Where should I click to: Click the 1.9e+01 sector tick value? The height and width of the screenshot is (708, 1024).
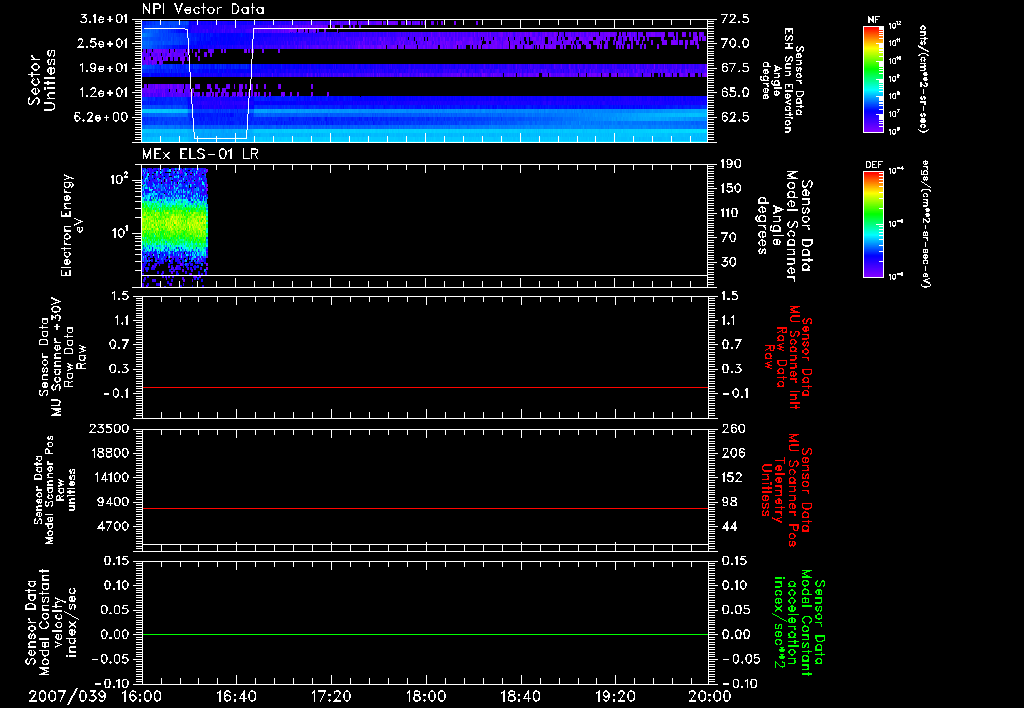click(x=104, y=68)
